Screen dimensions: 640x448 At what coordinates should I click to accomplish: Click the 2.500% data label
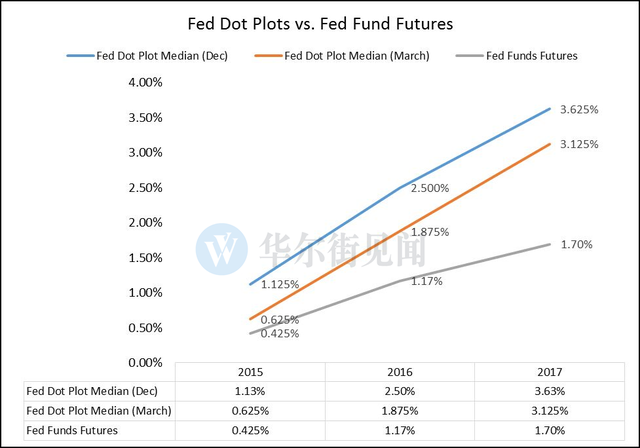(430, 188)
